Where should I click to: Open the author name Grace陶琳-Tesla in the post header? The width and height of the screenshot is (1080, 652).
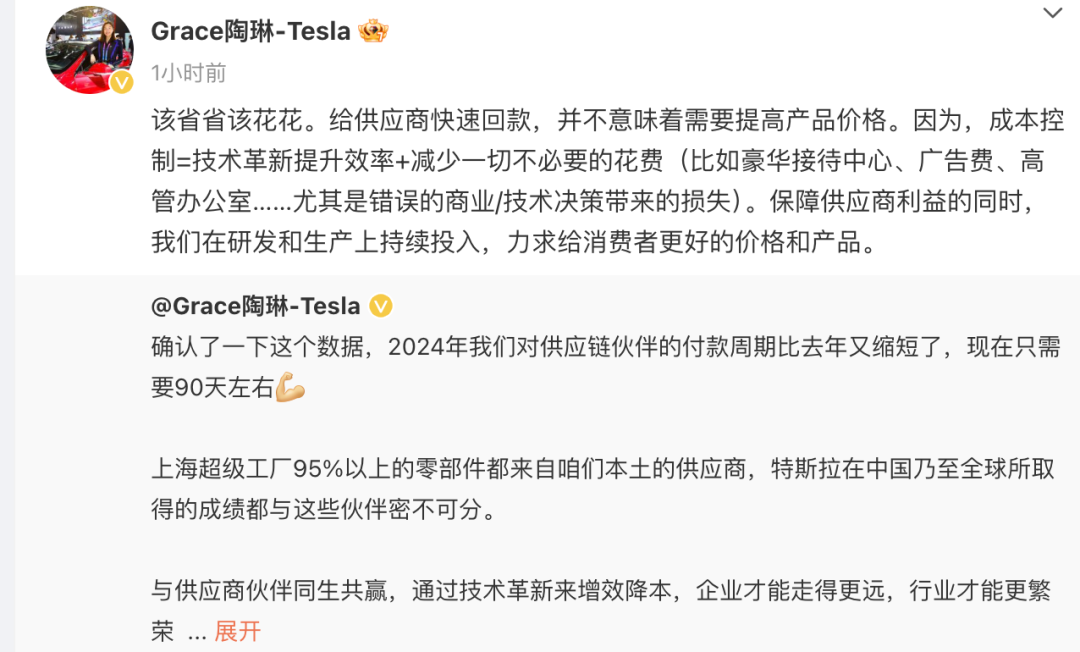[x=251, y=31]
